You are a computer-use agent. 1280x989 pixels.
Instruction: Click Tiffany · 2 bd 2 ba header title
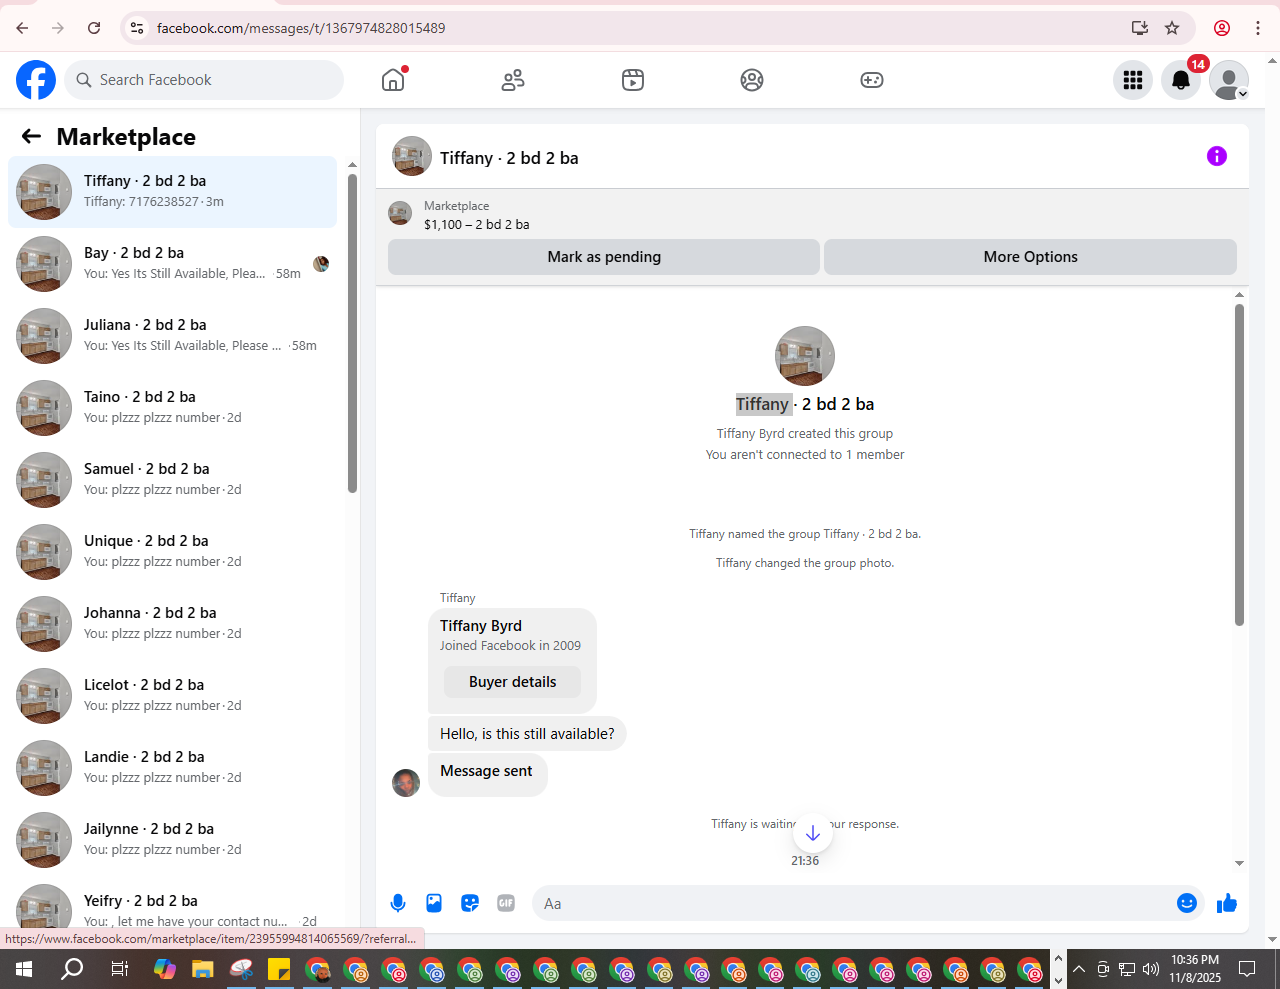point(509,158)
